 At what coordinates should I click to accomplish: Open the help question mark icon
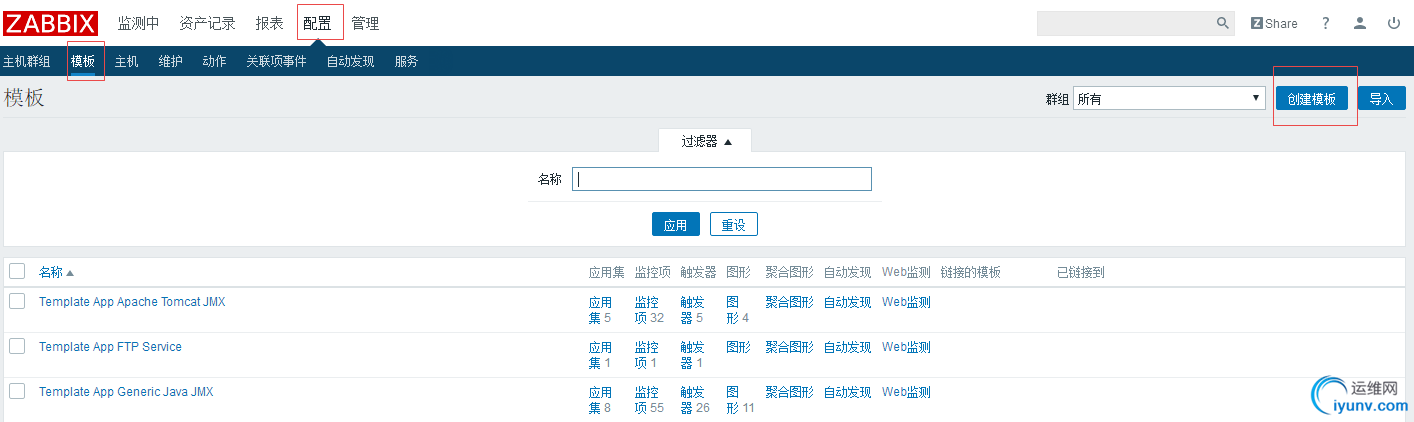click(x=1326, y=23)
